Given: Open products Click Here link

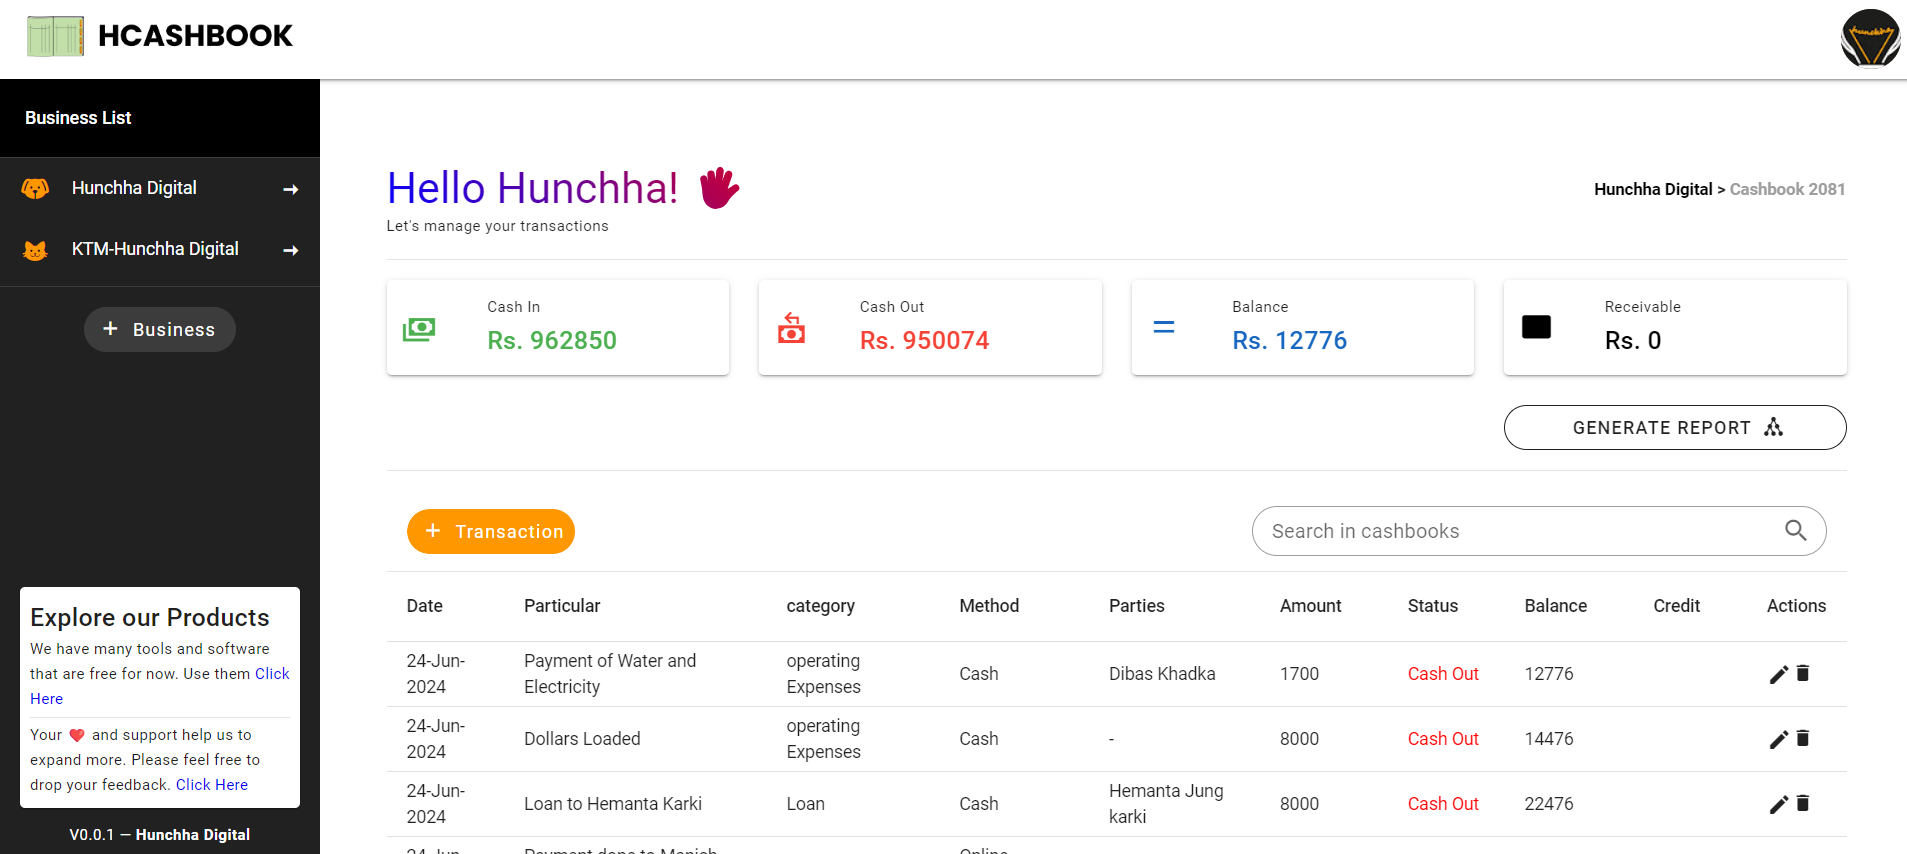Looking at the screenshot, I should (159, 686).
